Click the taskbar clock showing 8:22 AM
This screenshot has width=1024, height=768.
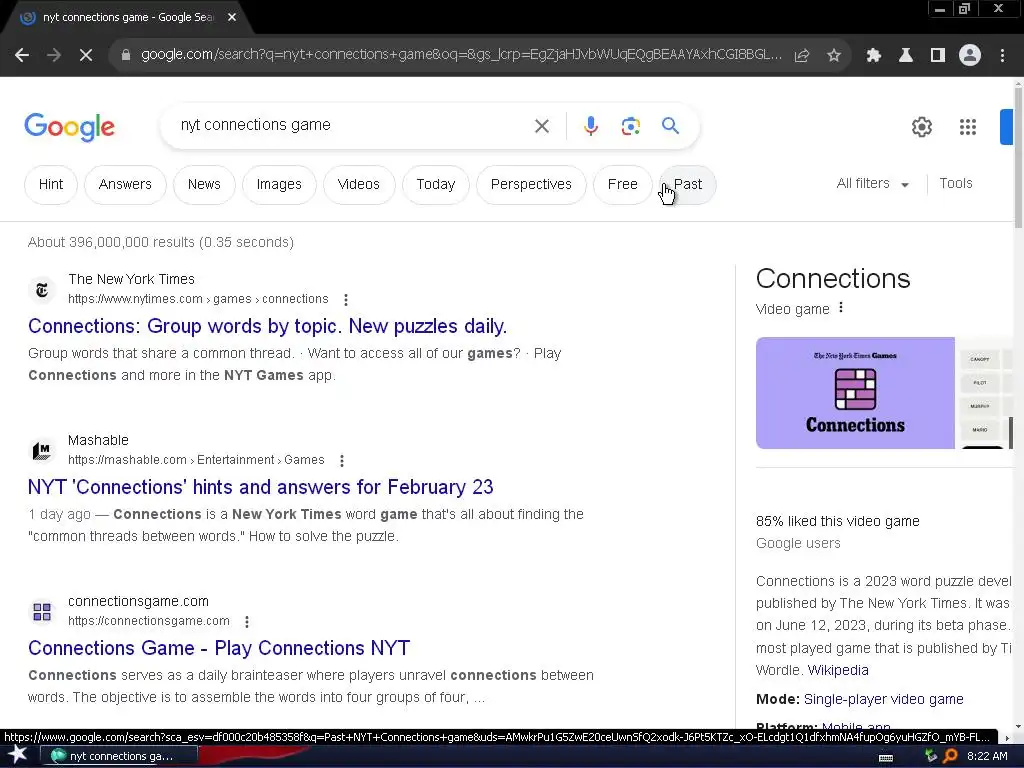987,756
